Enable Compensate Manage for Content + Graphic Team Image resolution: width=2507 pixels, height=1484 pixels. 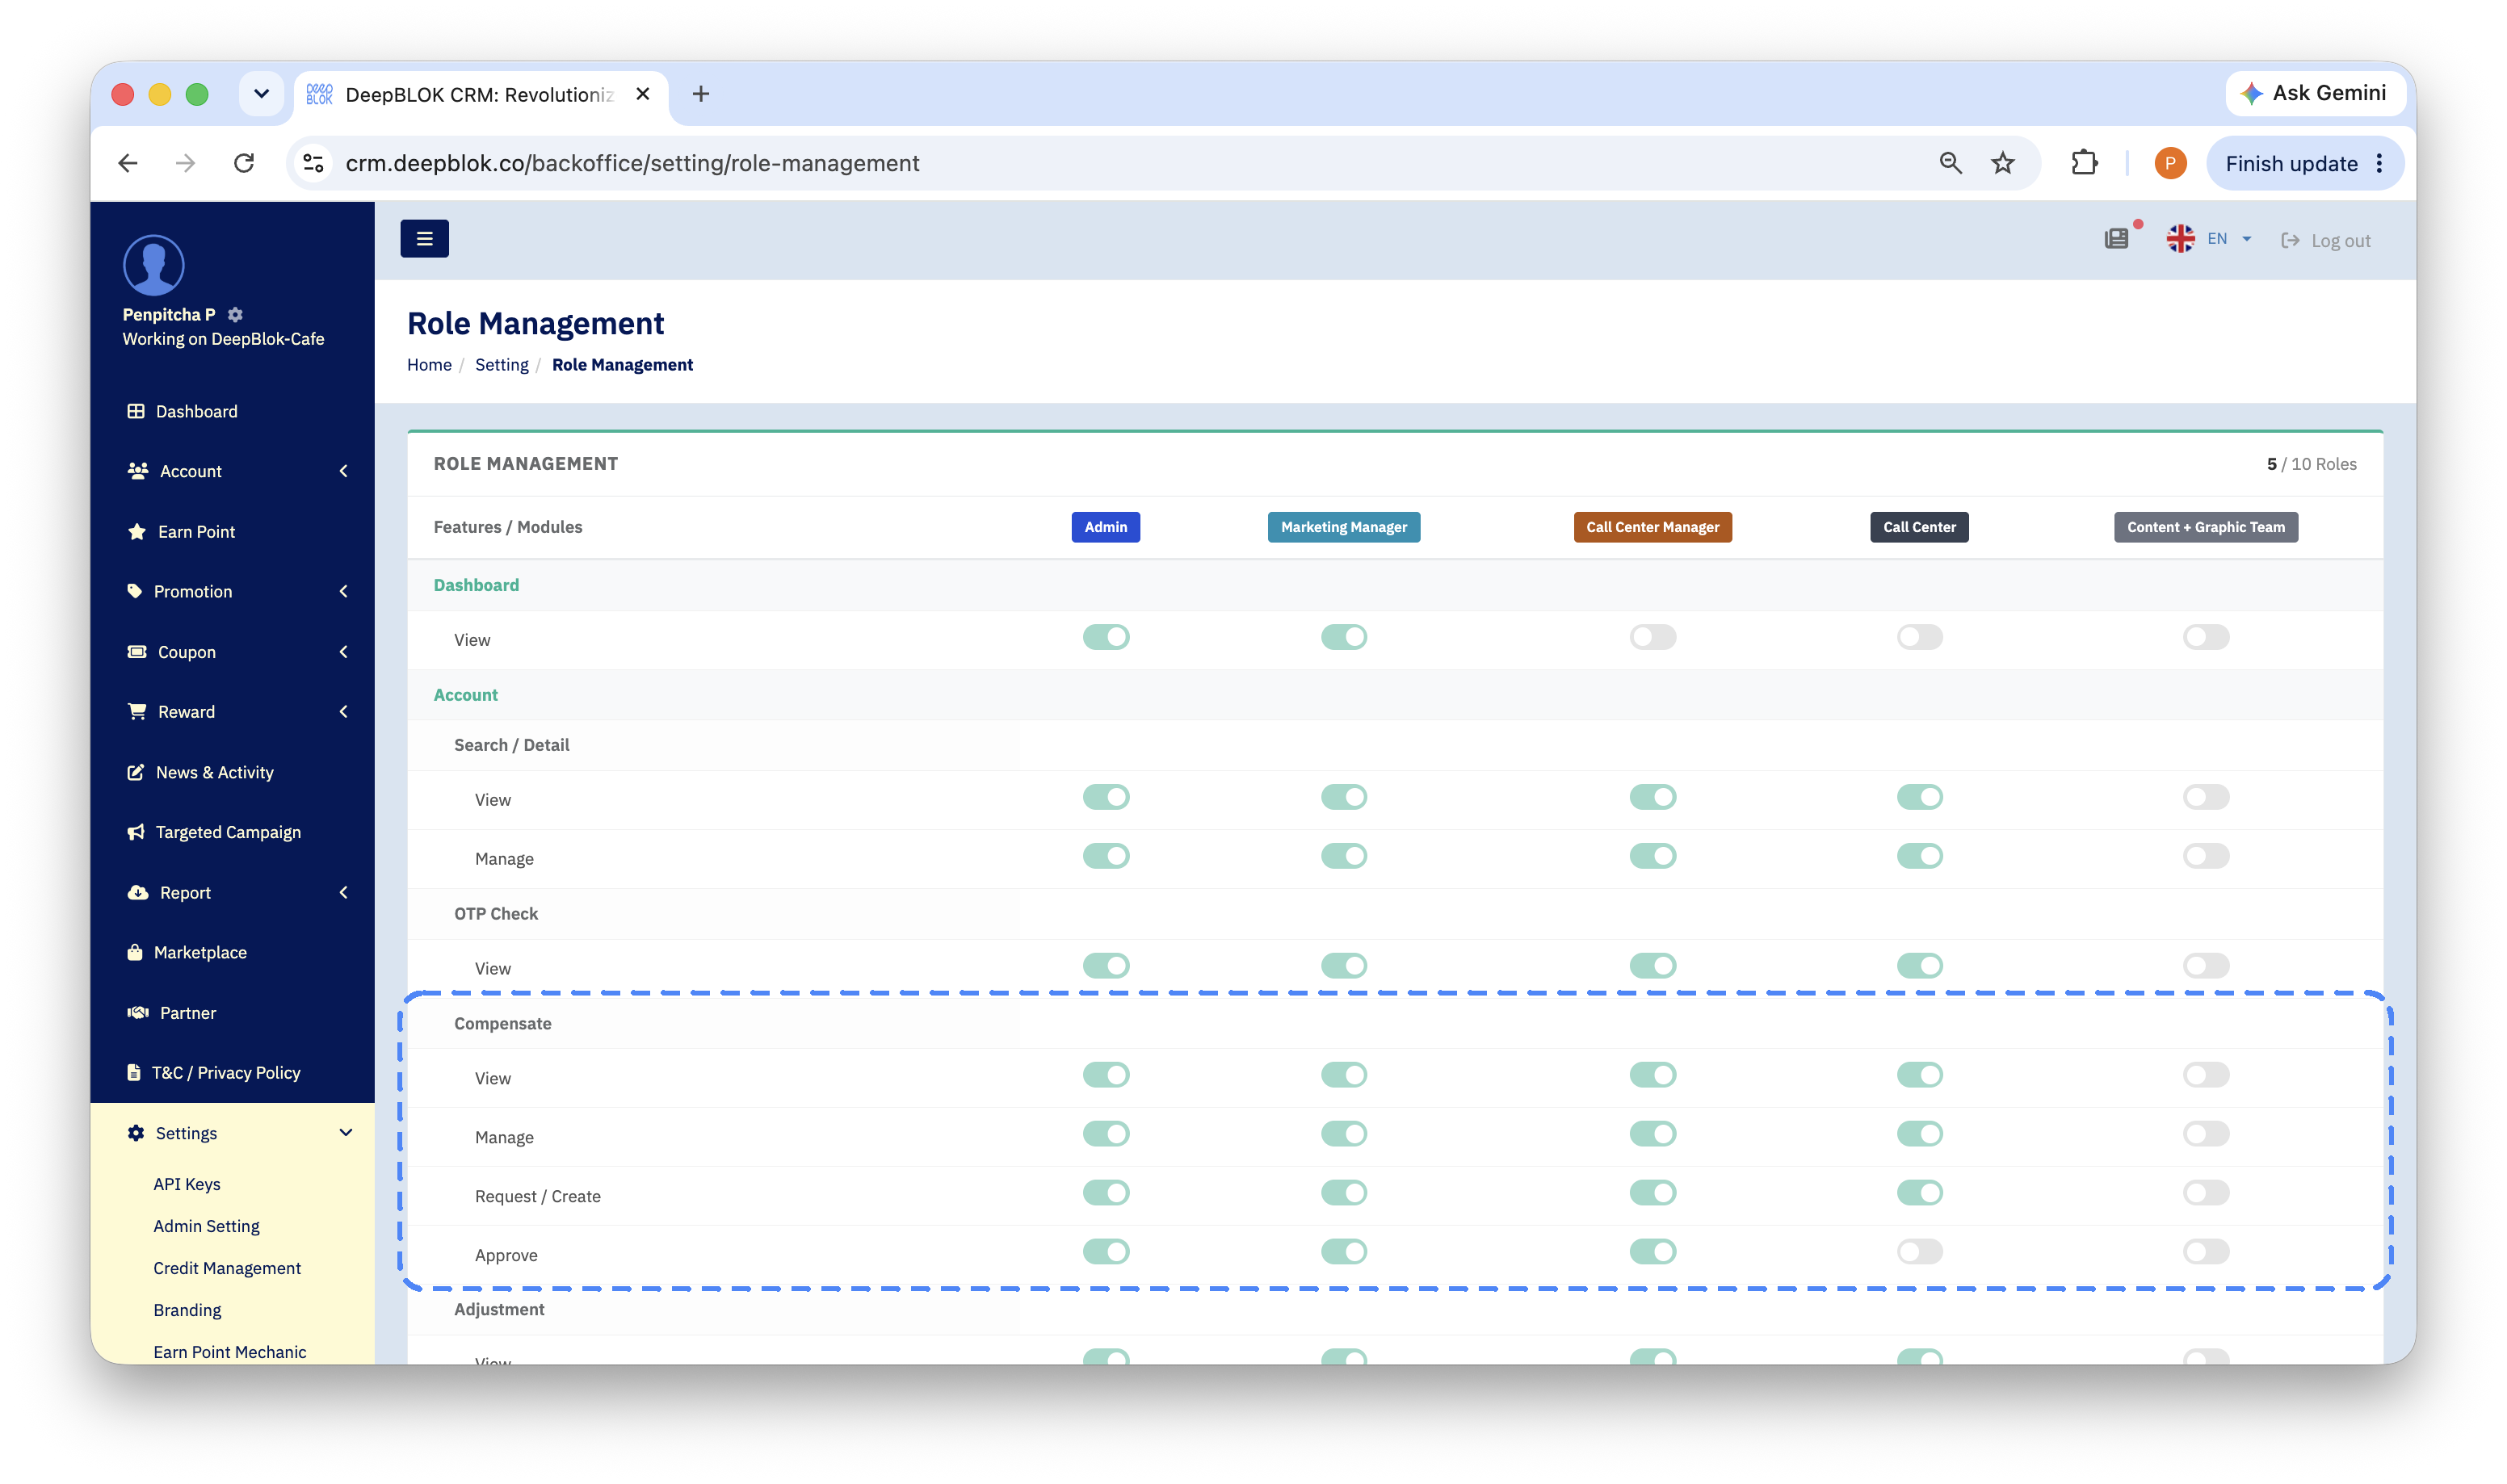point(2205,1134)
